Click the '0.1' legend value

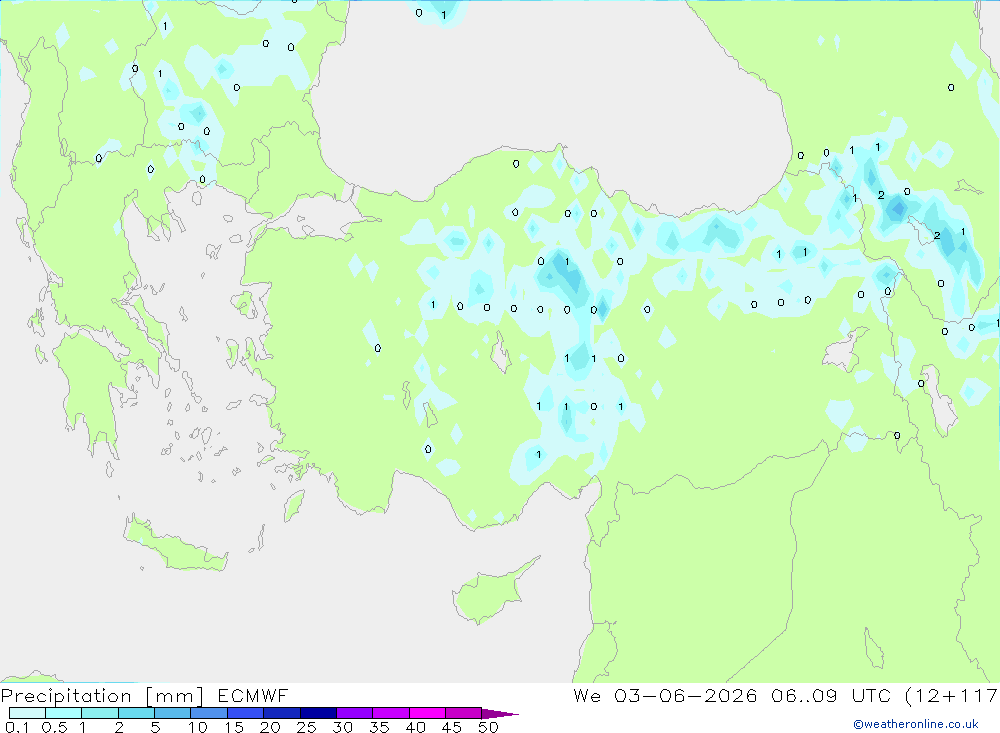(17, 727)
